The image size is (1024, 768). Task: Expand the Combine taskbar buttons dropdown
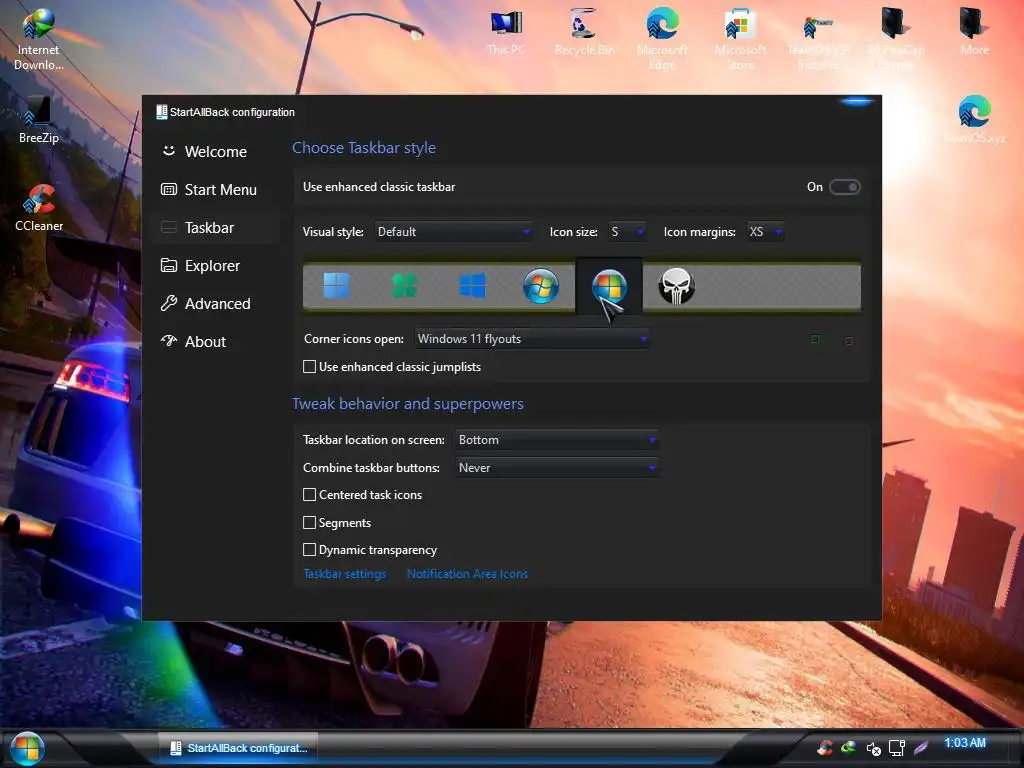click(556, 468)
